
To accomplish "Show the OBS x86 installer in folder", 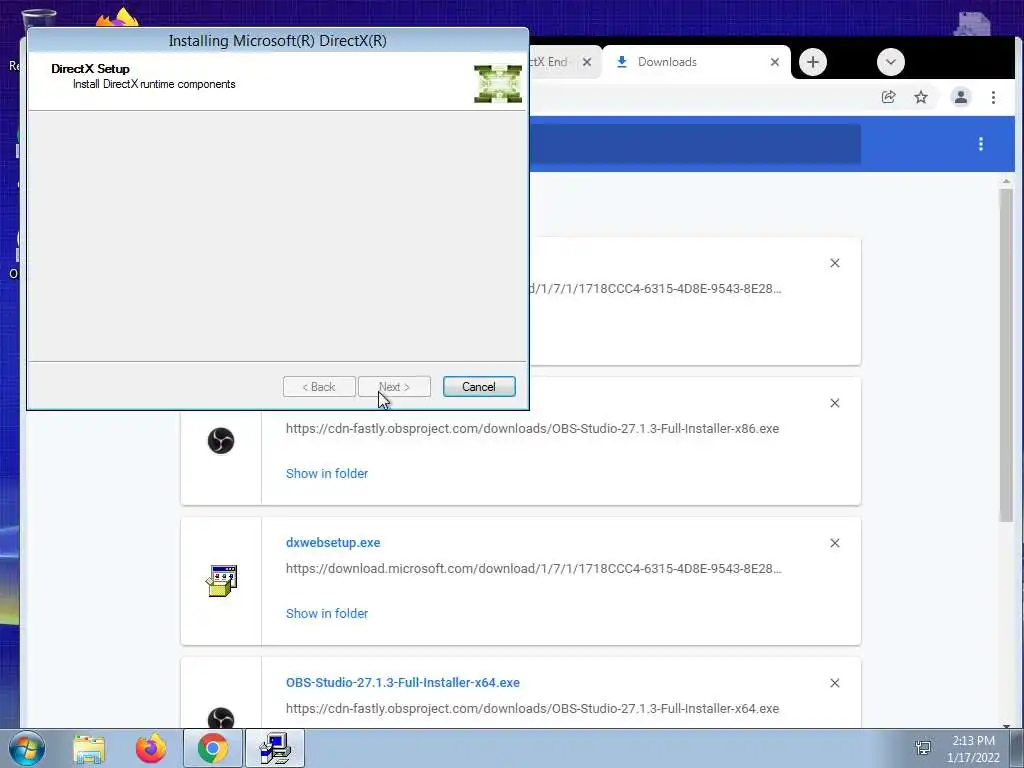I will pyautogui.click(x=327, y=473).
